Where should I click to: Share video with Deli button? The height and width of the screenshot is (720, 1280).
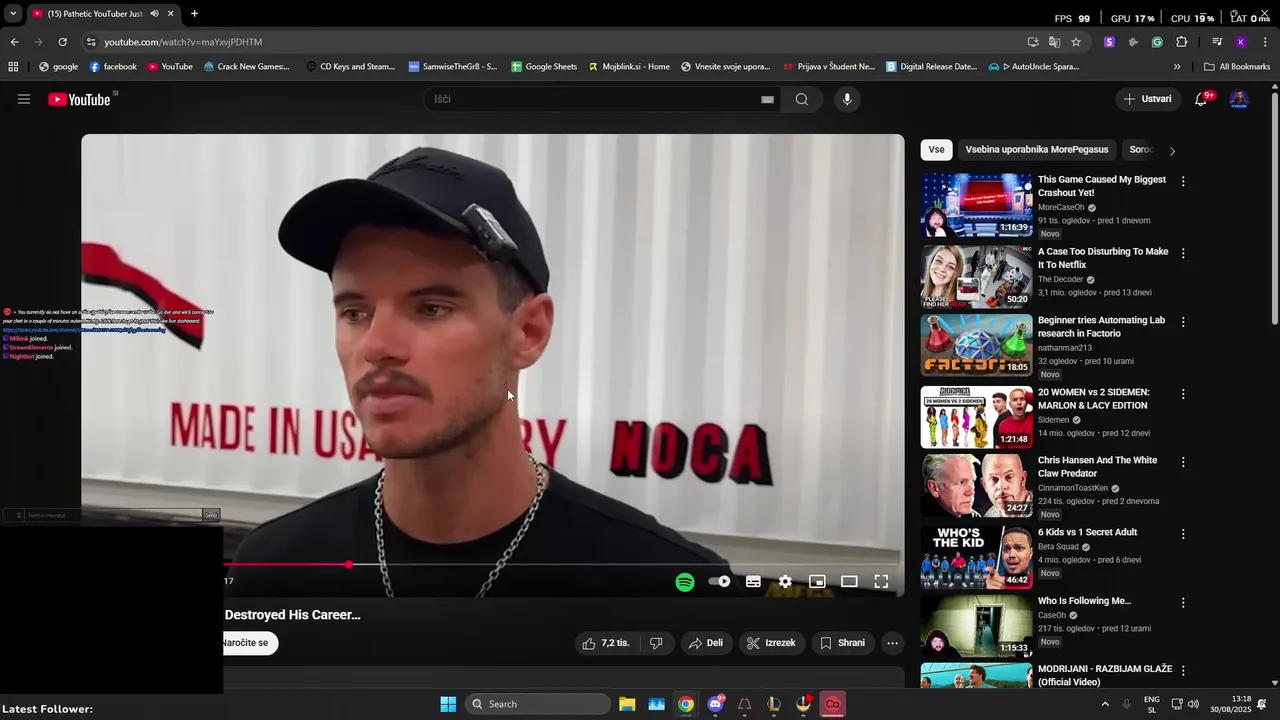point(706,643)
